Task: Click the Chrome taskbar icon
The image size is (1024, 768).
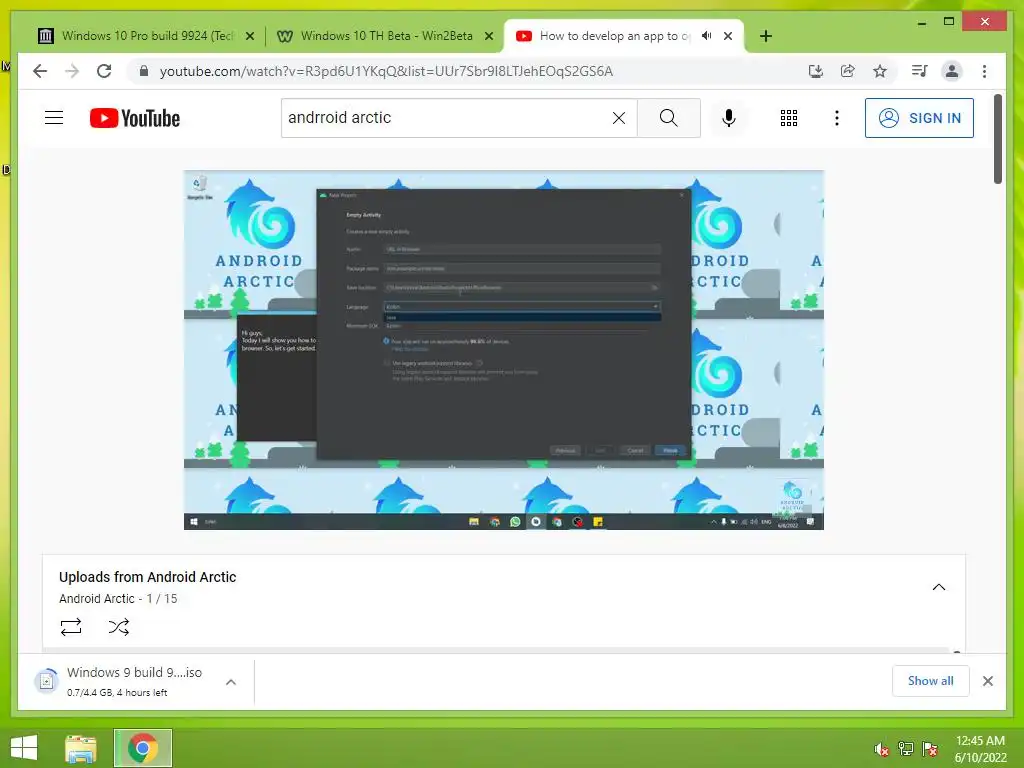Action: coord(143,748)
